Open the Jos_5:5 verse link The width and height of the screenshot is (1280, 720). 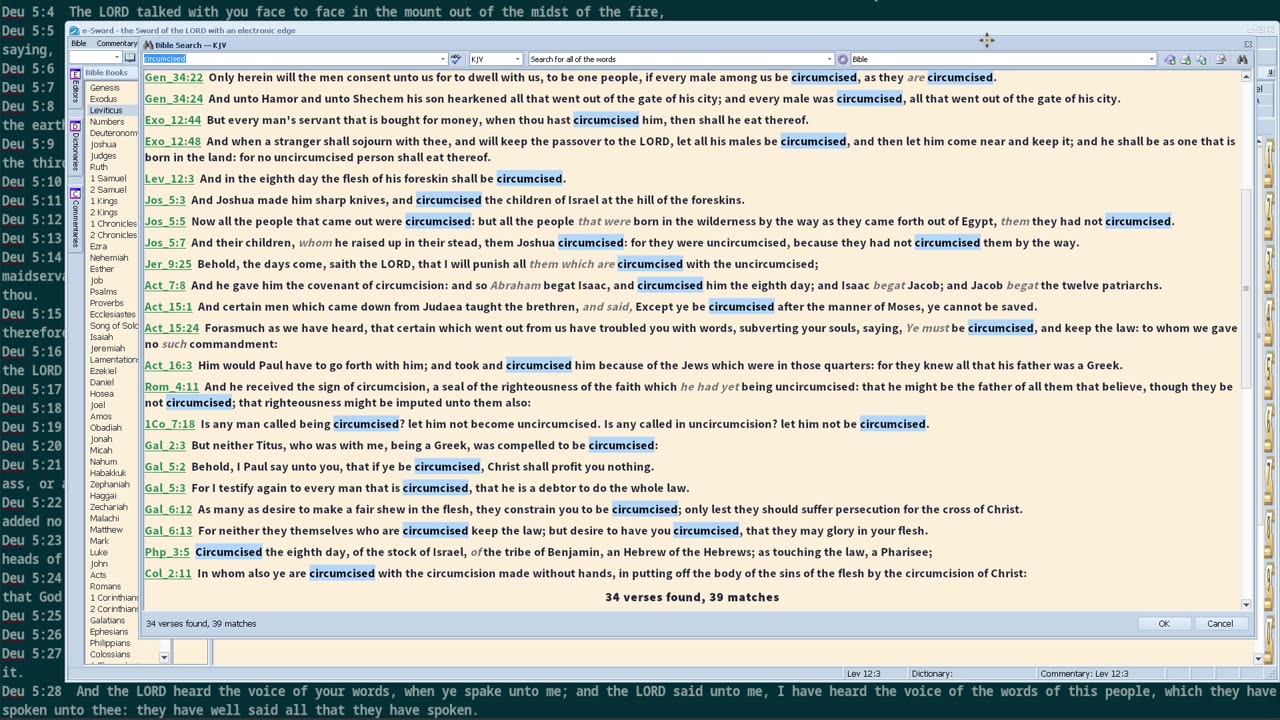165,222
